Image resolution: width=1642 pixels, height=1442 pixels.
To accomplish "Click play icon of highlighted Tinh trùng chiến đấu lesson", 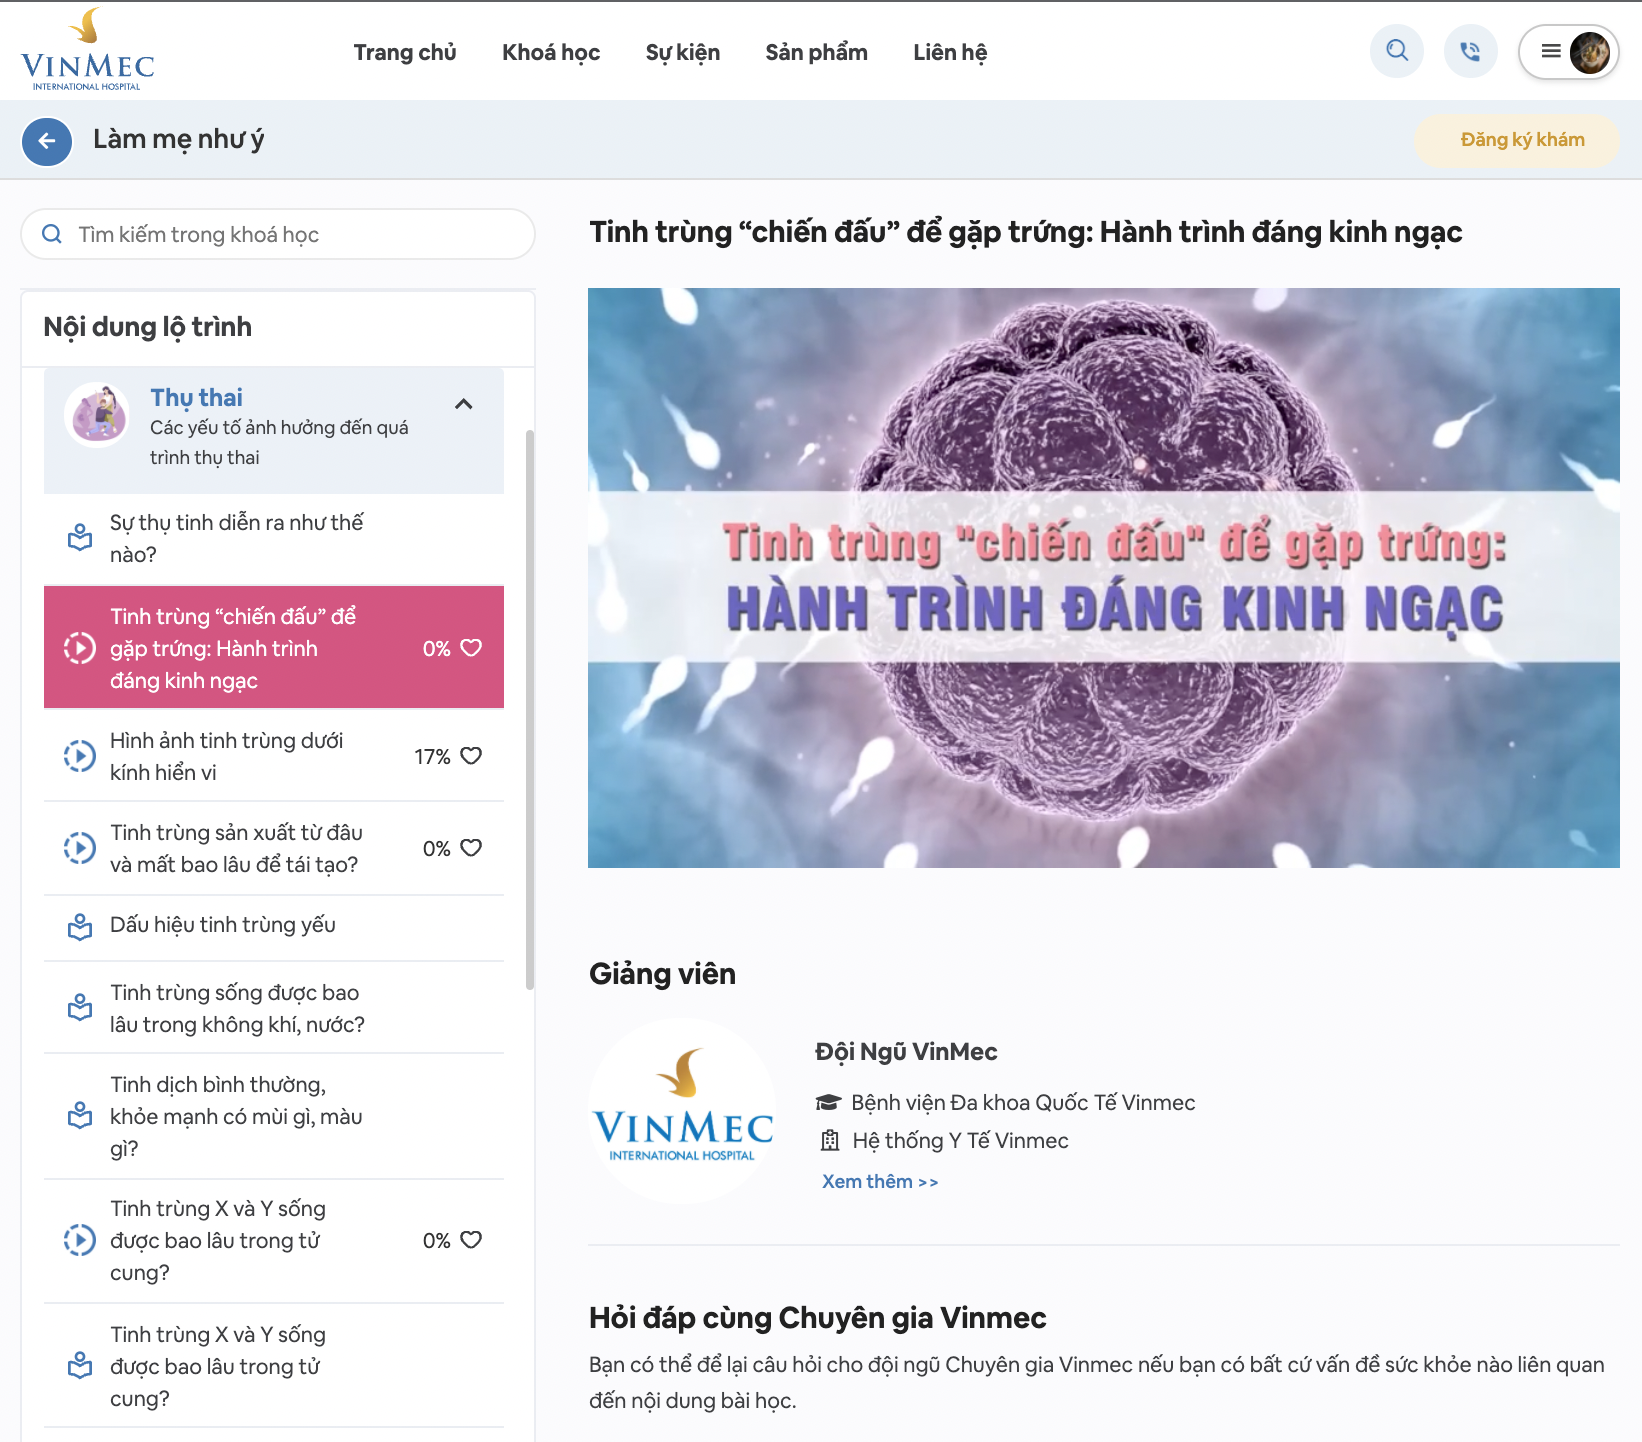I will click(x=80, y=648).
